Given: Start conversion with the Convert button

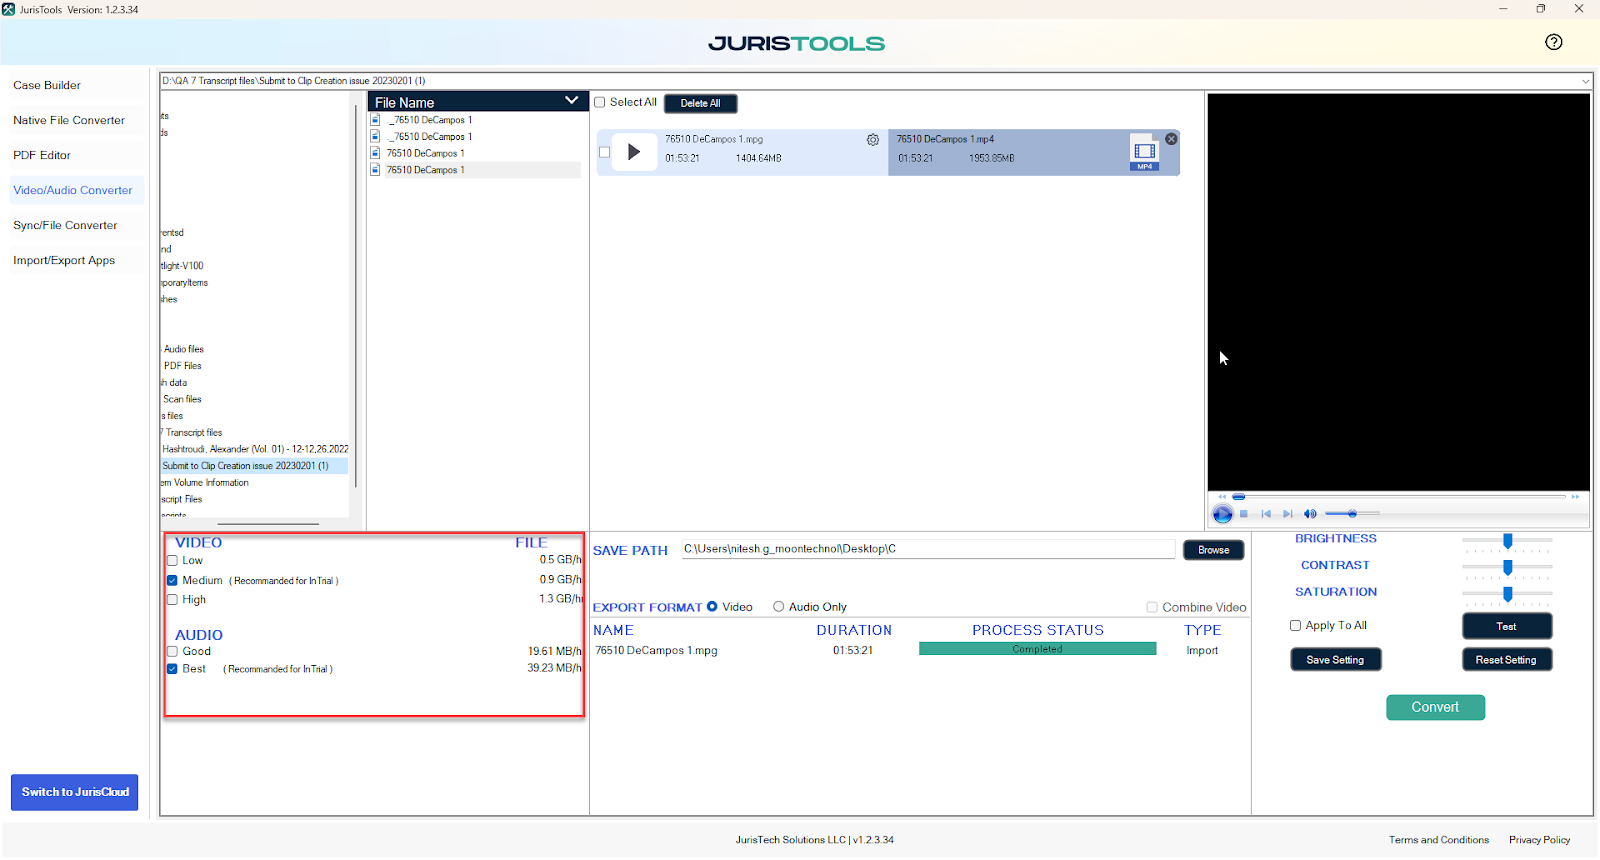Looking at the screenshot, I should click(1435, 707).
